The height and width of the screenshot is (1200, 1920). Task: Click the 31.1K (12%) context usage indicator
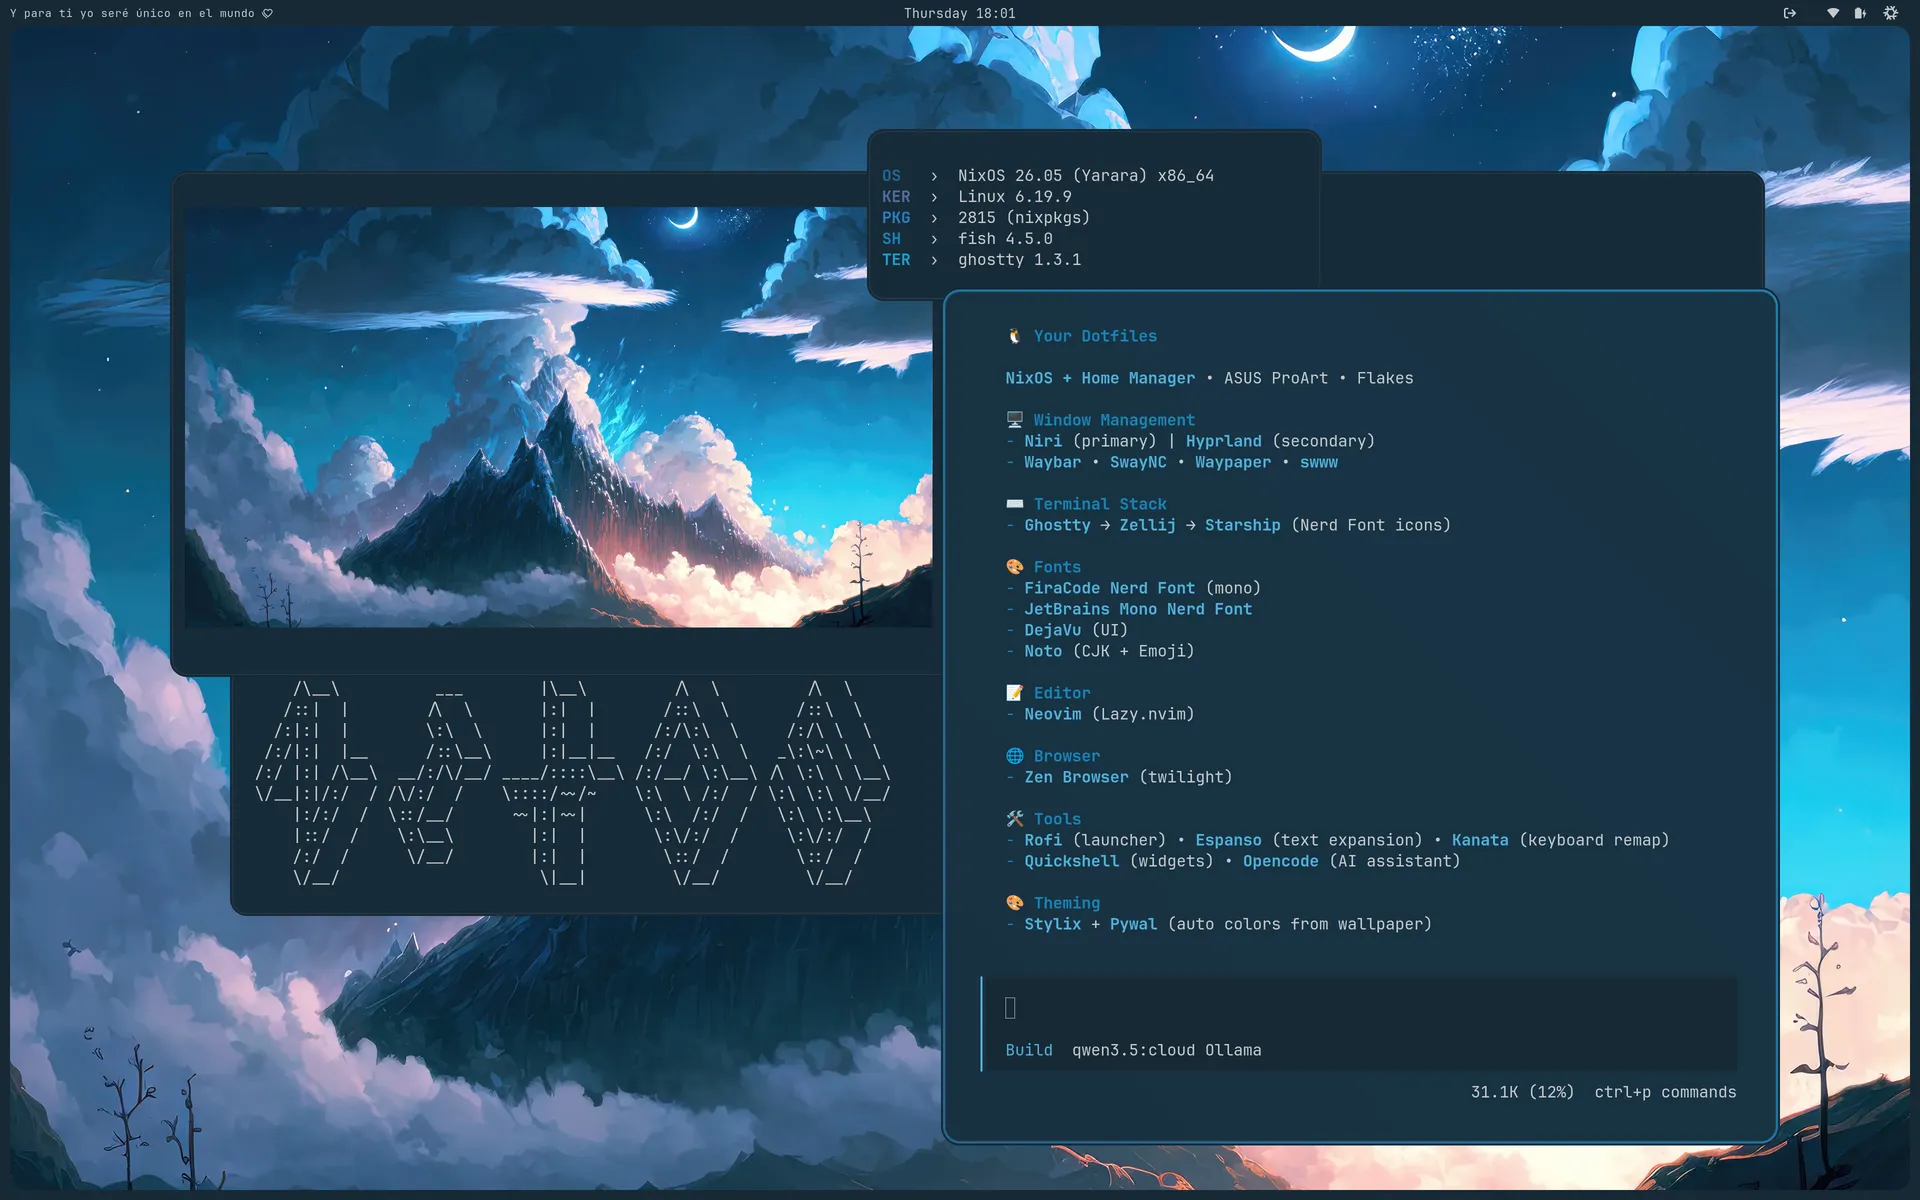point(1522,1092)
